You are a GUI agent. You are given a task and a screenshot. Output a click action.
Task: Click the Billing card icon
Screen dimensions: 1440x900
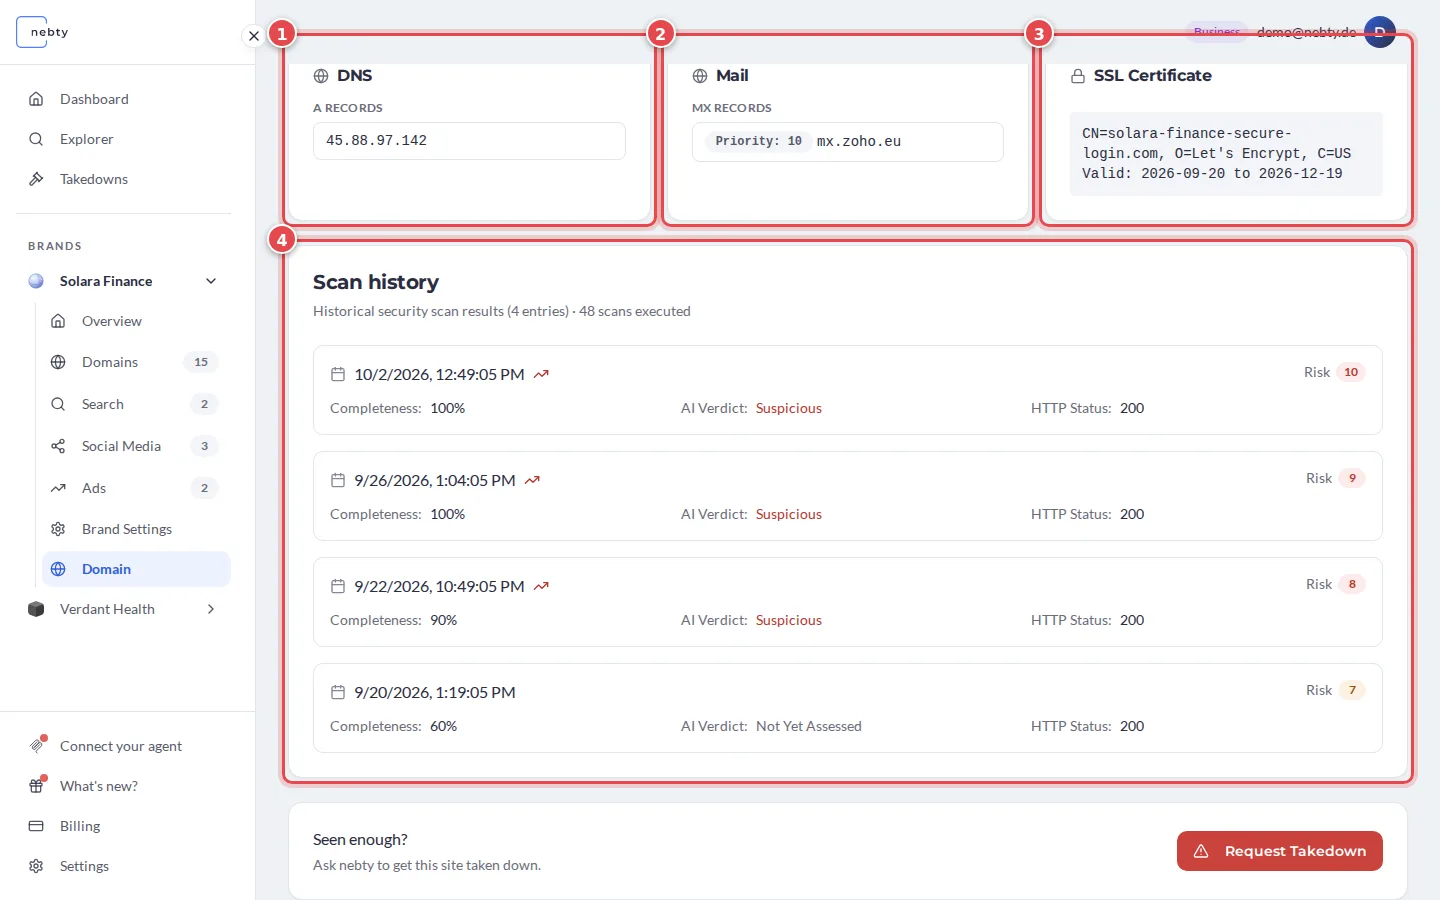coord(36,826)
